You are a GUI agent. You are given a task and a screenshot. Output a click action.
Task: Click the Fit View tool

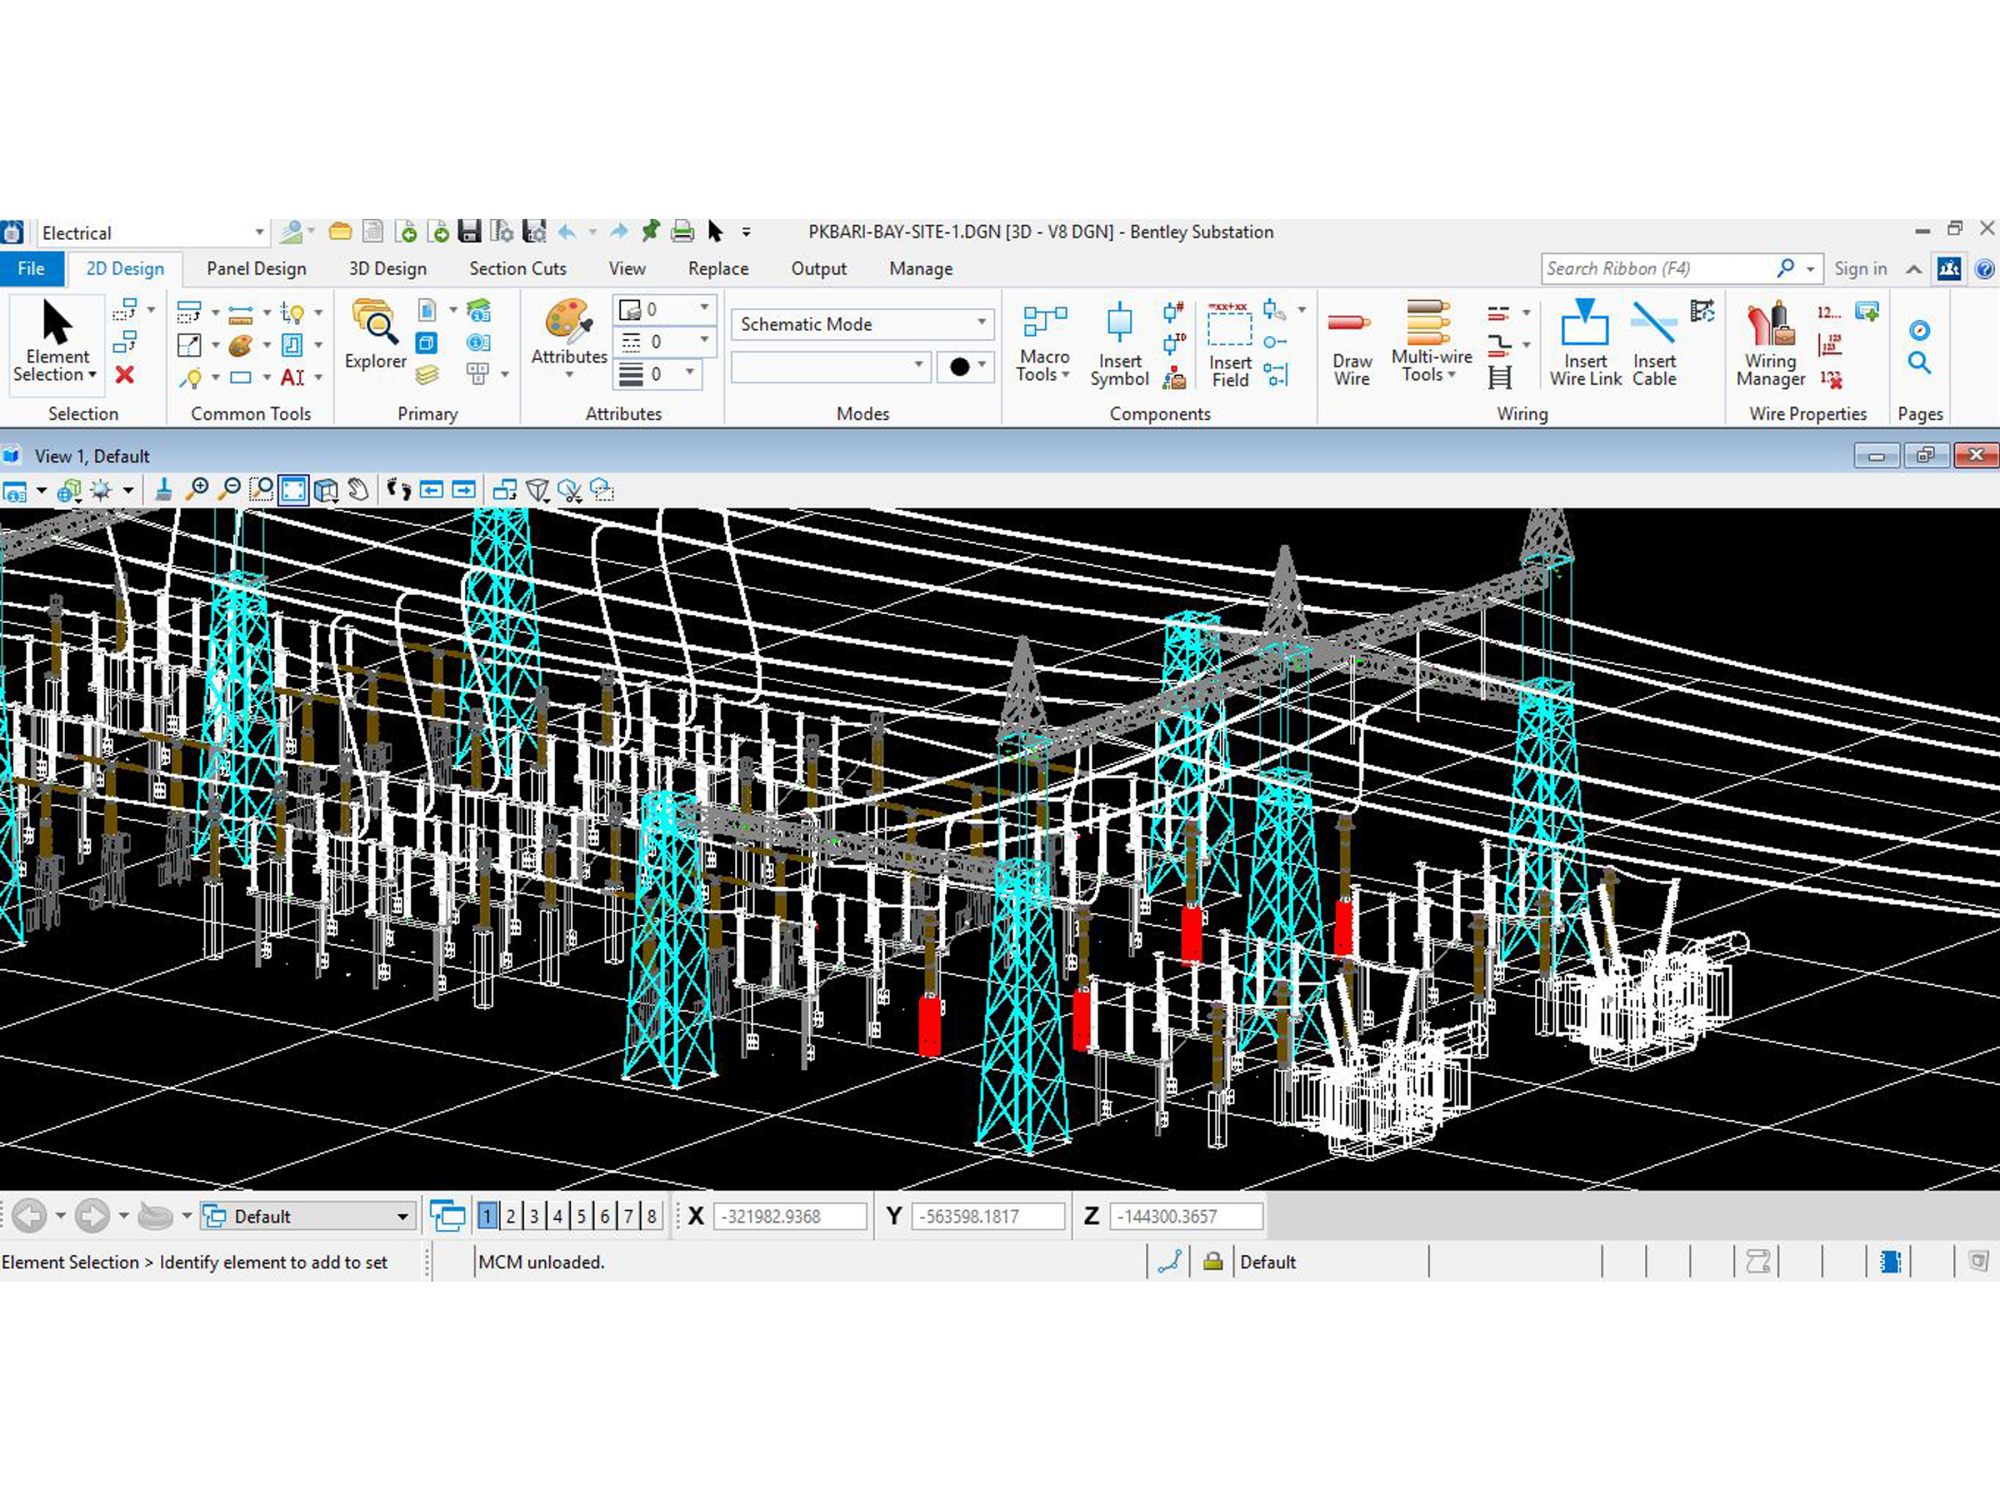click(293, 489)
